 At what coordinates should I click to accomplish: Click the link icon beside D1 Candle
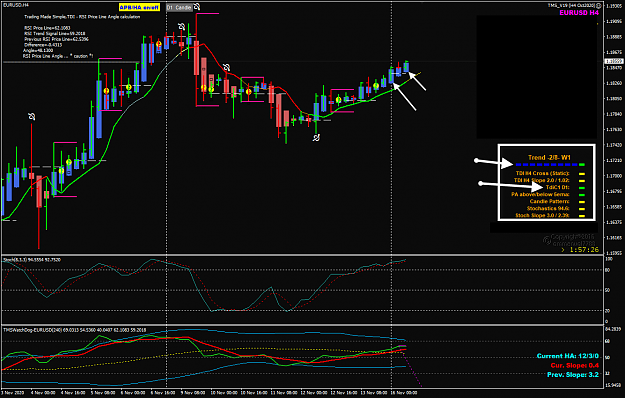197,7
